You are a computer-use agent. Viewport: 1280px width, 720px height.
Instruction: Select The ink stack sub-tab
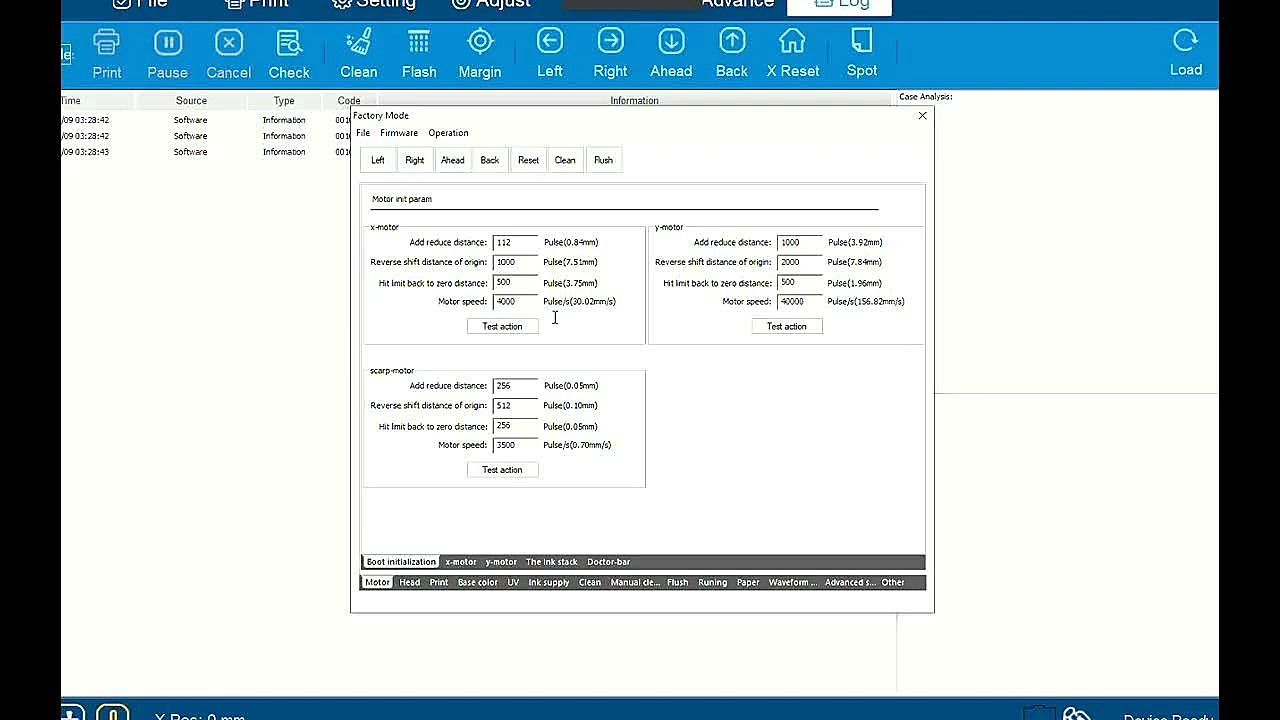pyautogui.click(x=552, y=562)
